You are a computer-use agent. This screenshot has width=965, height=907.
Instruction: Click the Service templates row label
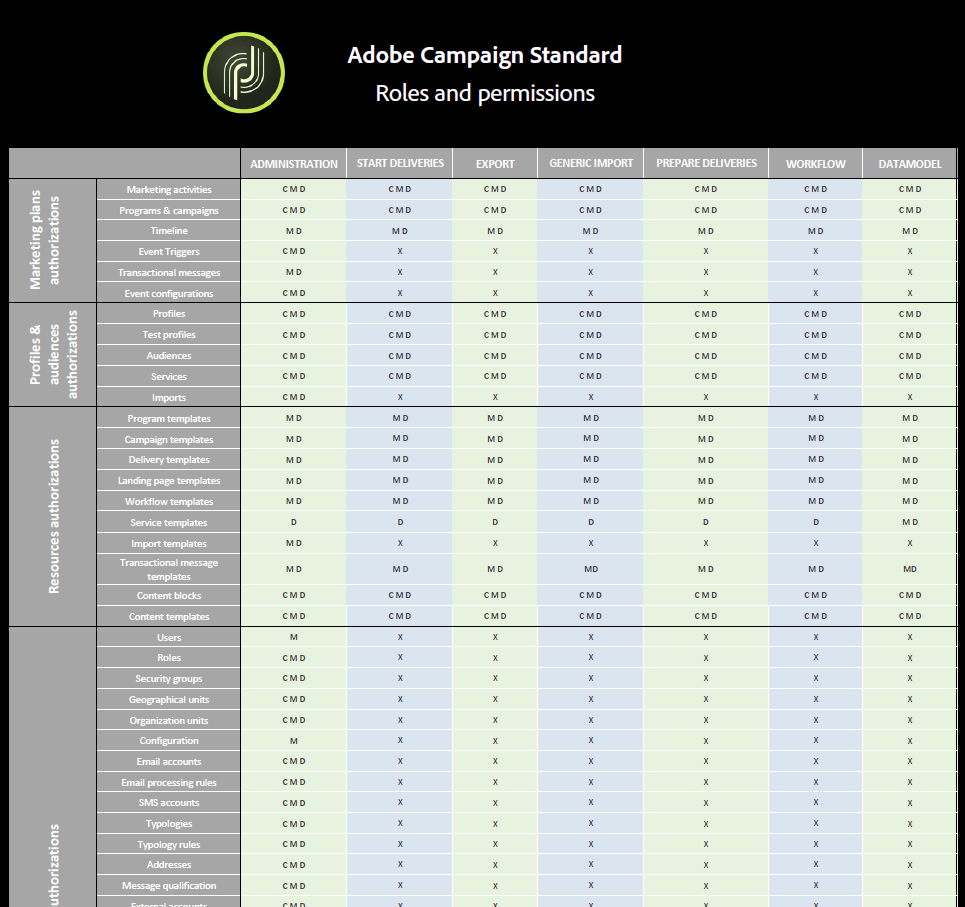coord(169,522)
